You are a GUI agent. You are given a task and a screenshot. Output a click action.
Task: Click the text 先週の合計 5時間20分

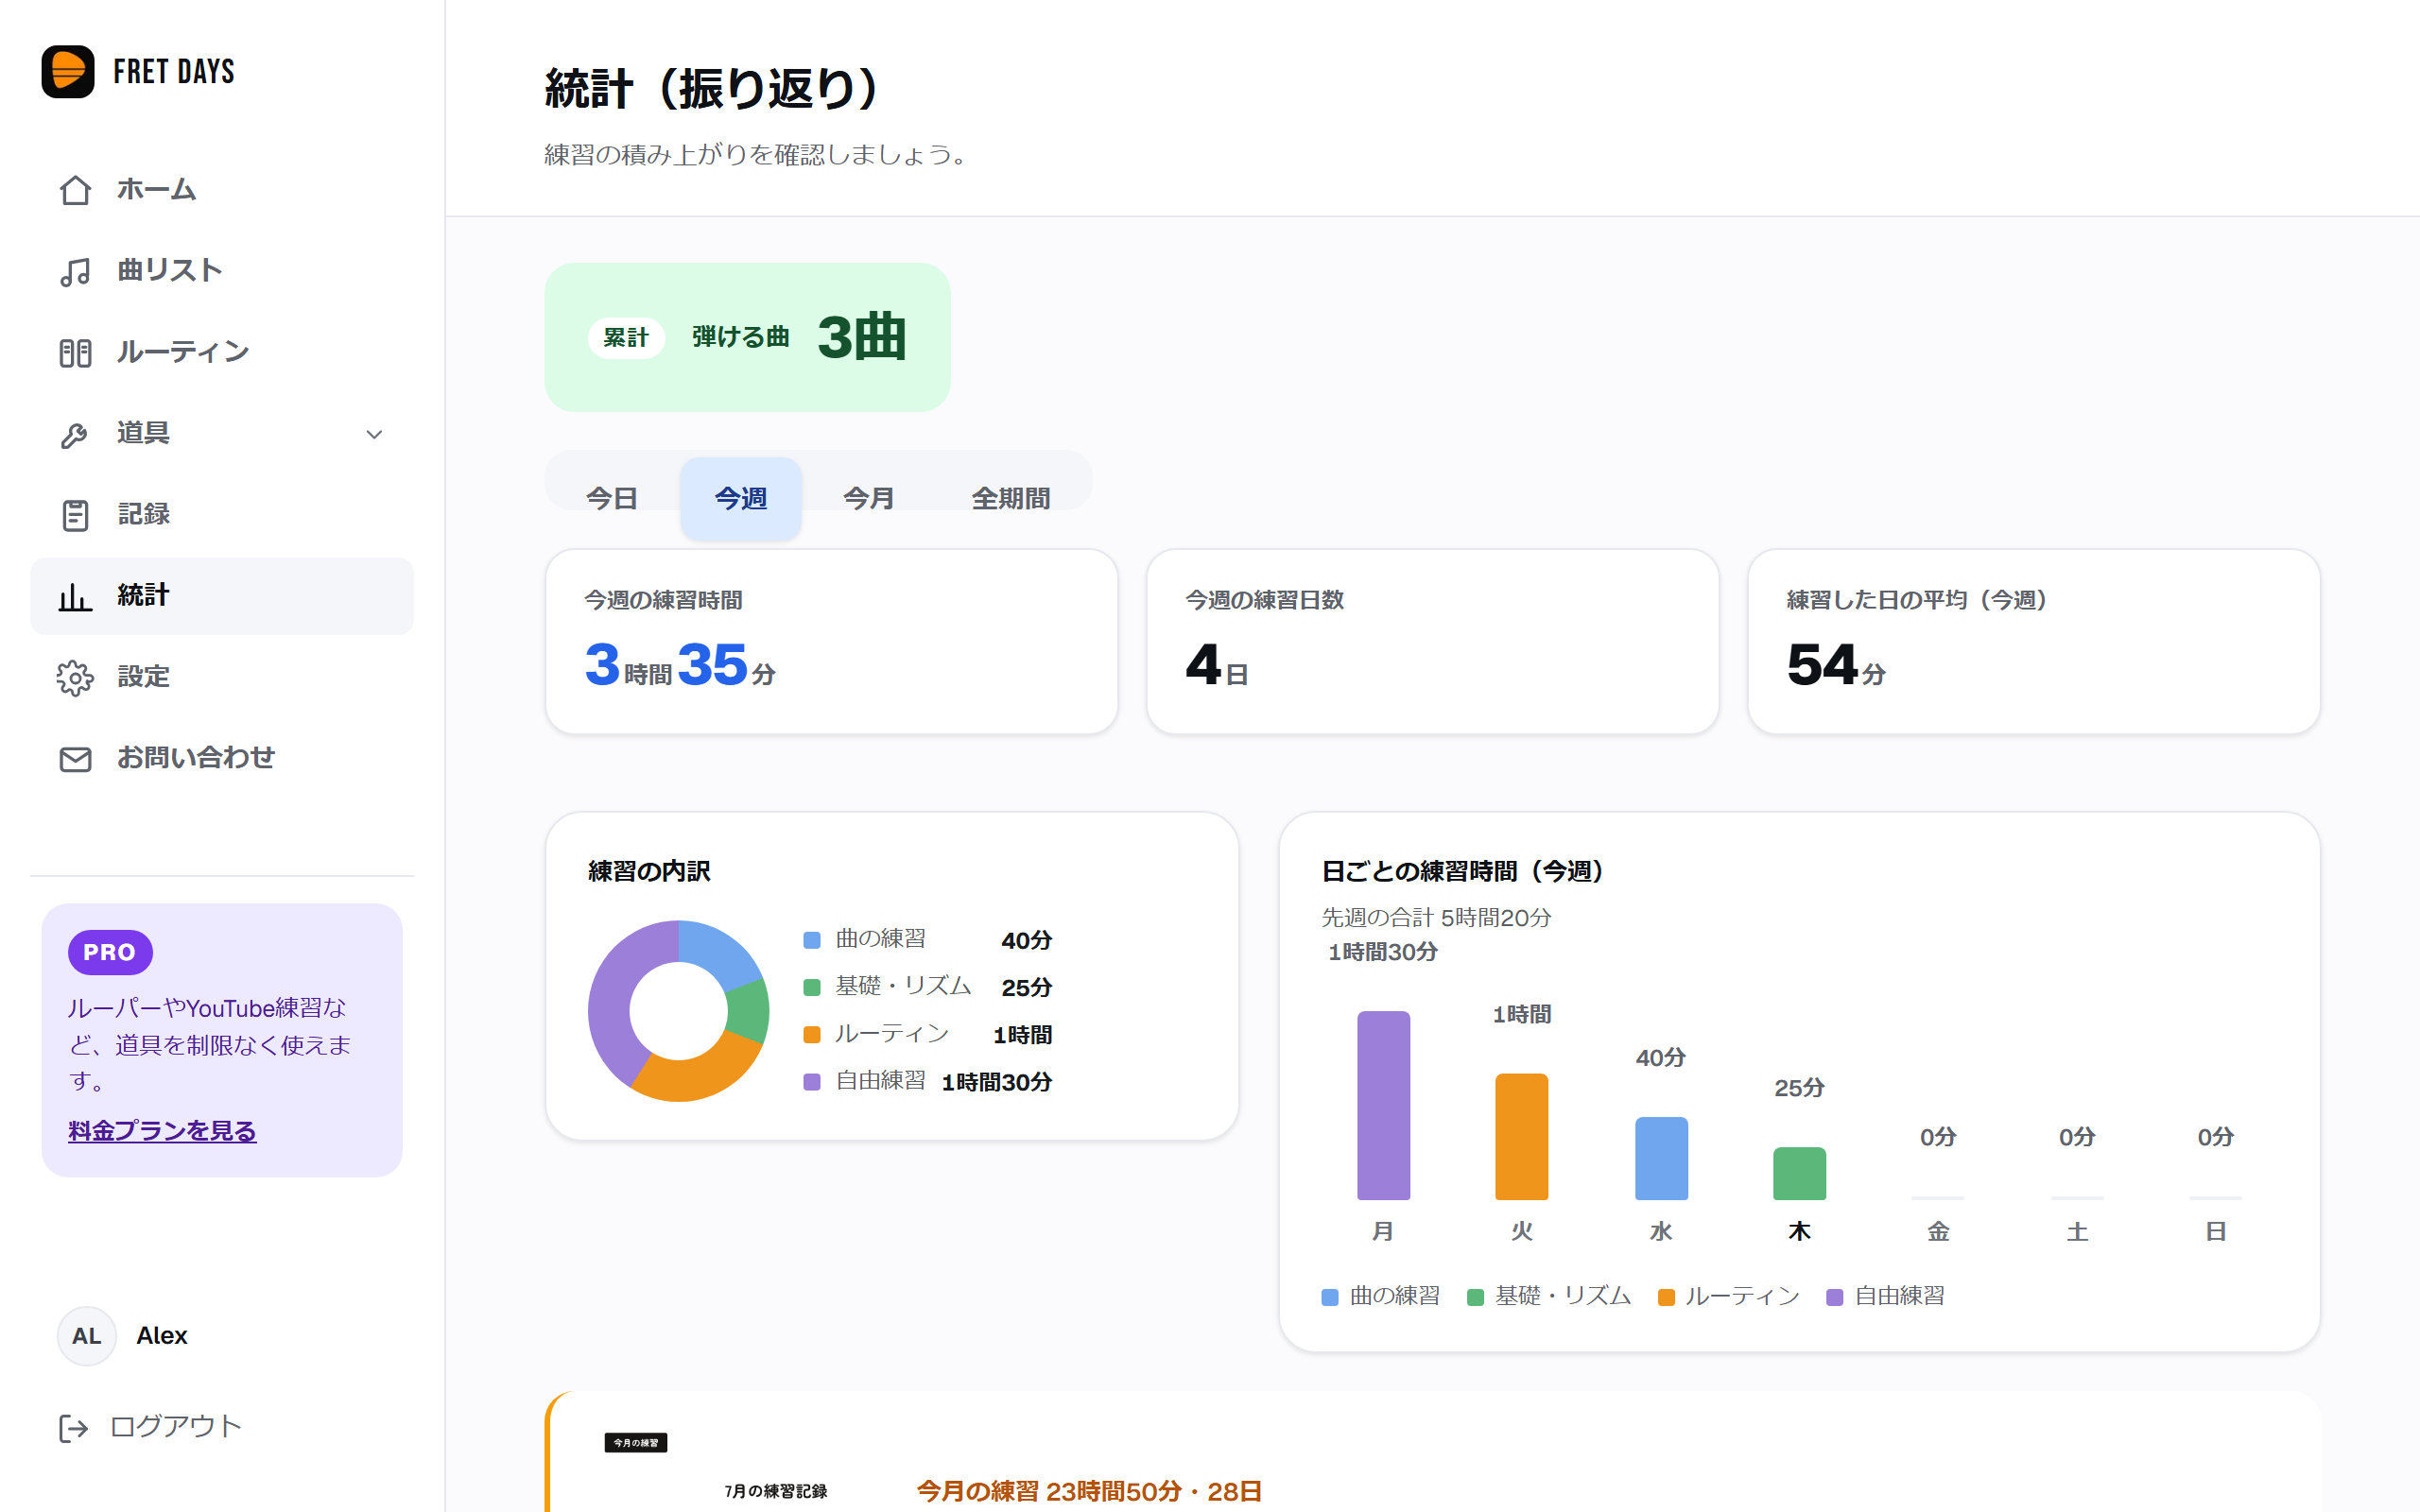(1436, 918)
